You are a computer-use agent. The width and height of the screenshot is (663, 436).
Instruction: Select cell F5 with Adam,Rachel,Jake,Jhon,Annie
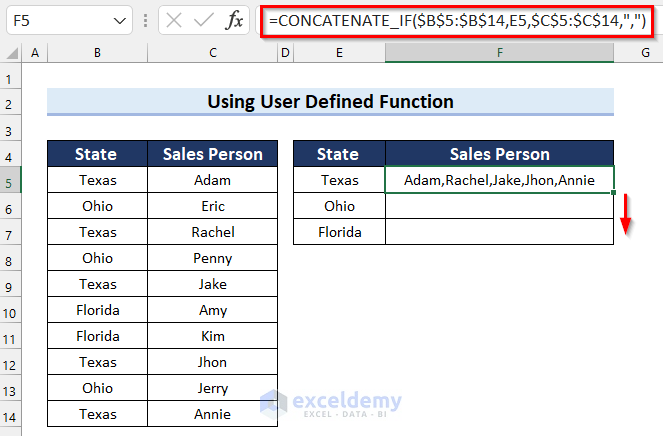(499, 180)
